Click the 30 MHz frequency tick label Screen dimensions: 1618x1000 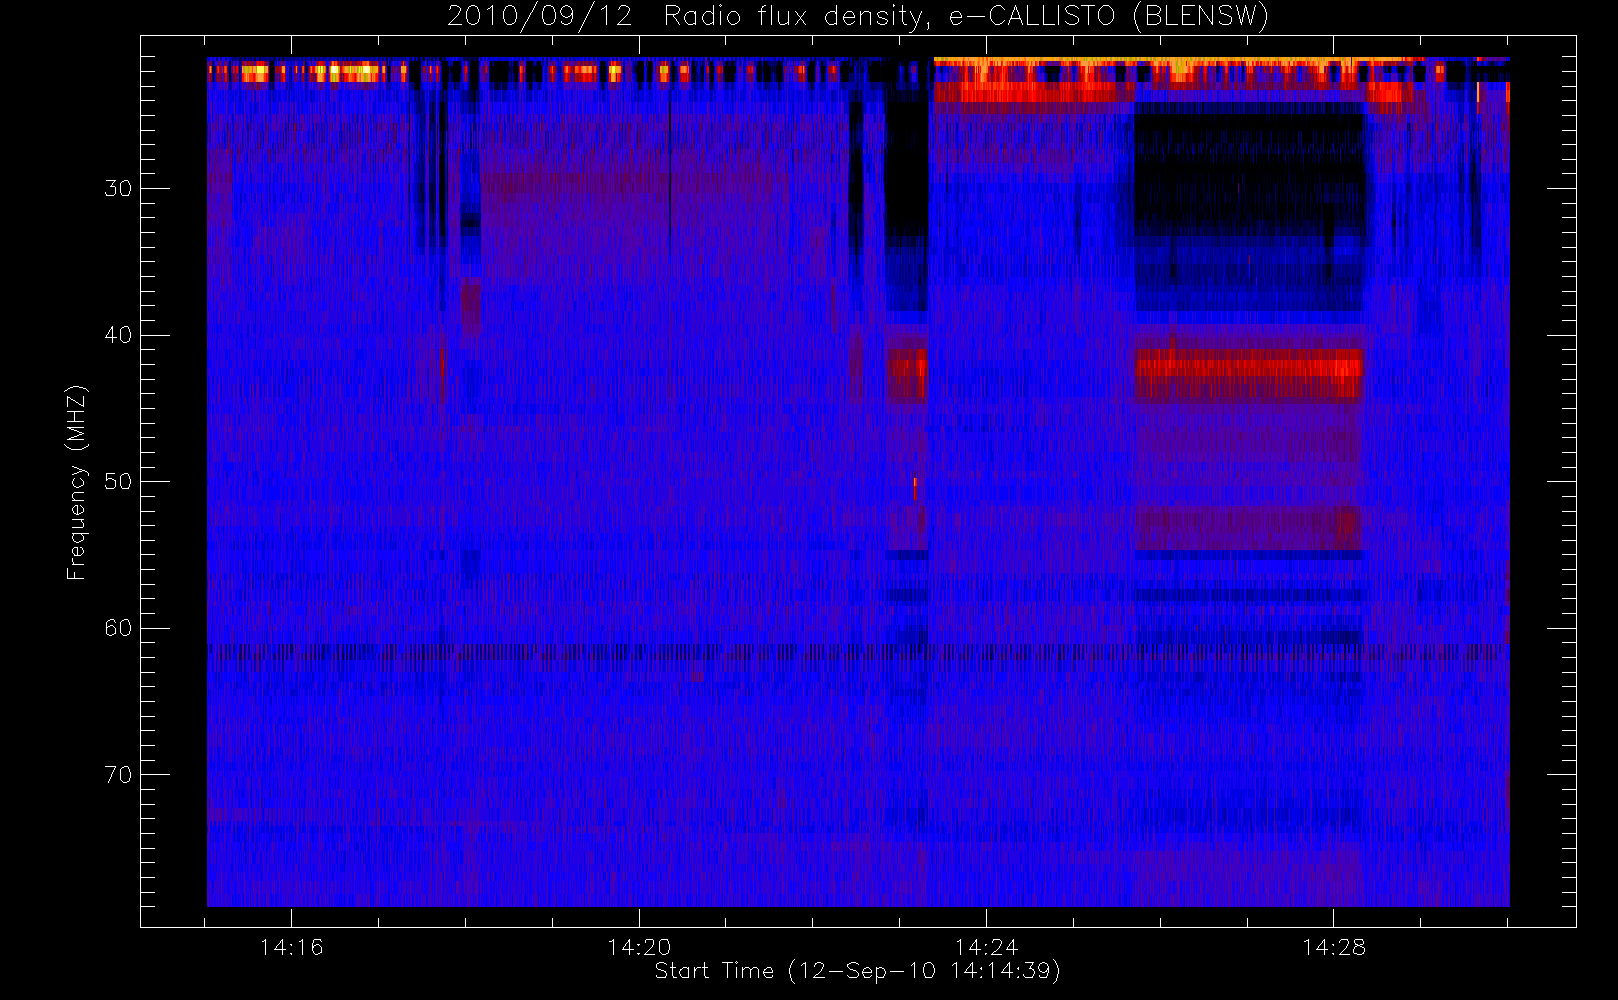(118, 189)
